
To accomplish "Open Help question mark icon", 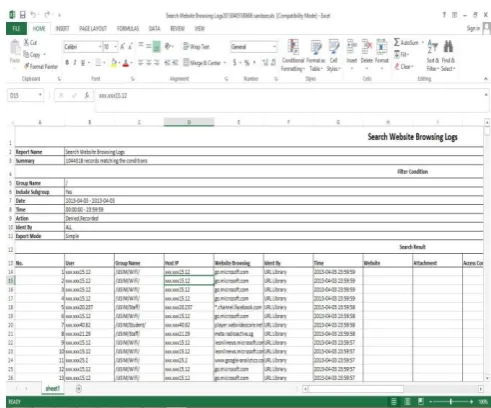I will [444, 15].
